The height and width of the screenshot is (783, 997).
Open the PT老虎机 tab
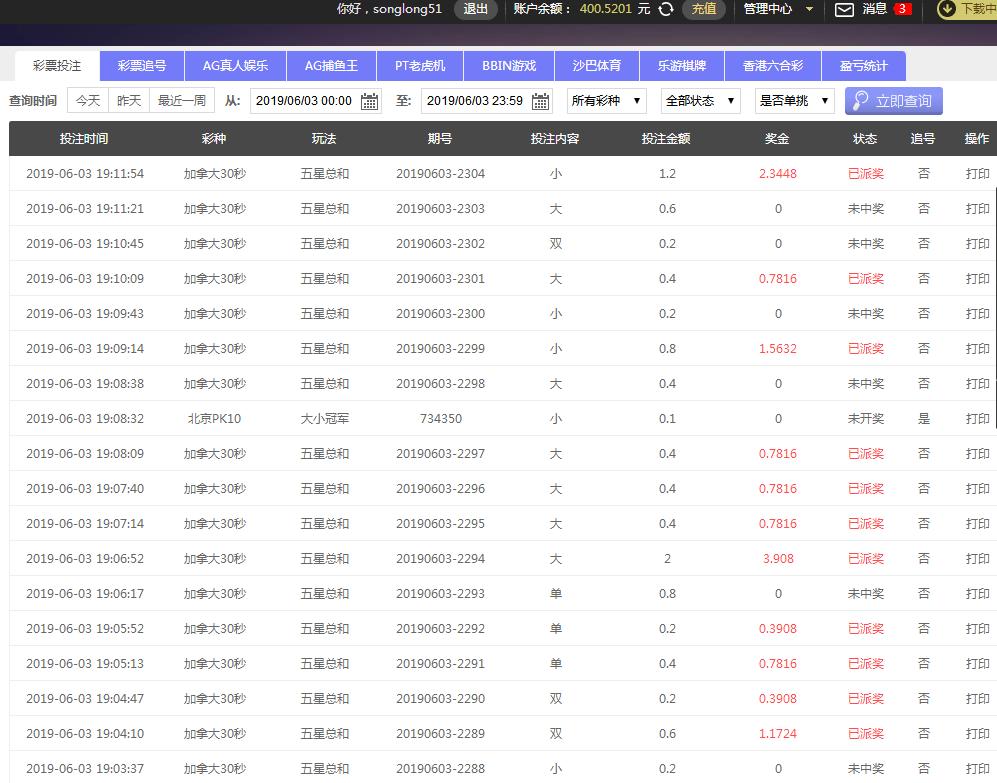(420, 66)
